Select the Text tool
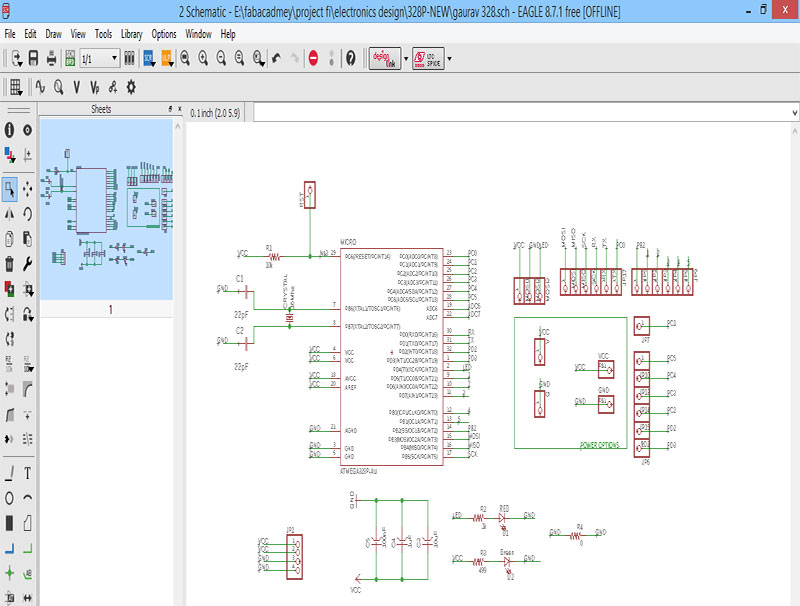The image size is (800, 606). coord(27,473)
